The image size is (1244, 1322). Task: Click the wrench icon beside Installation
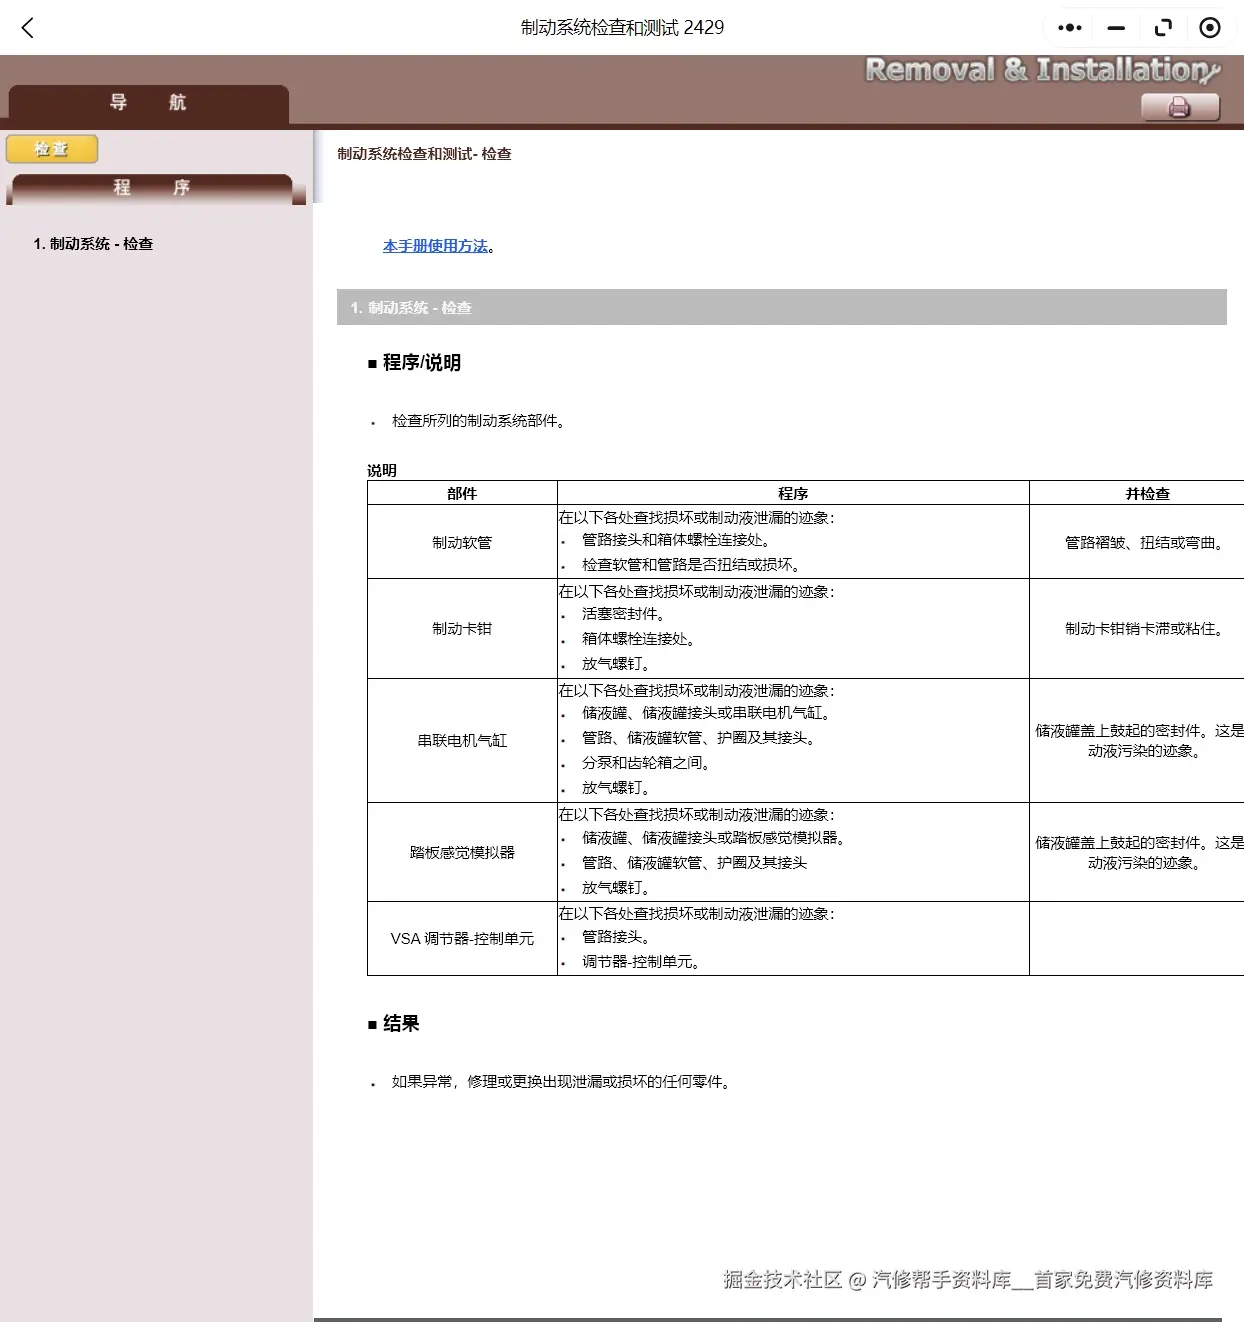pyautogui.click(x=1213, y=73)
